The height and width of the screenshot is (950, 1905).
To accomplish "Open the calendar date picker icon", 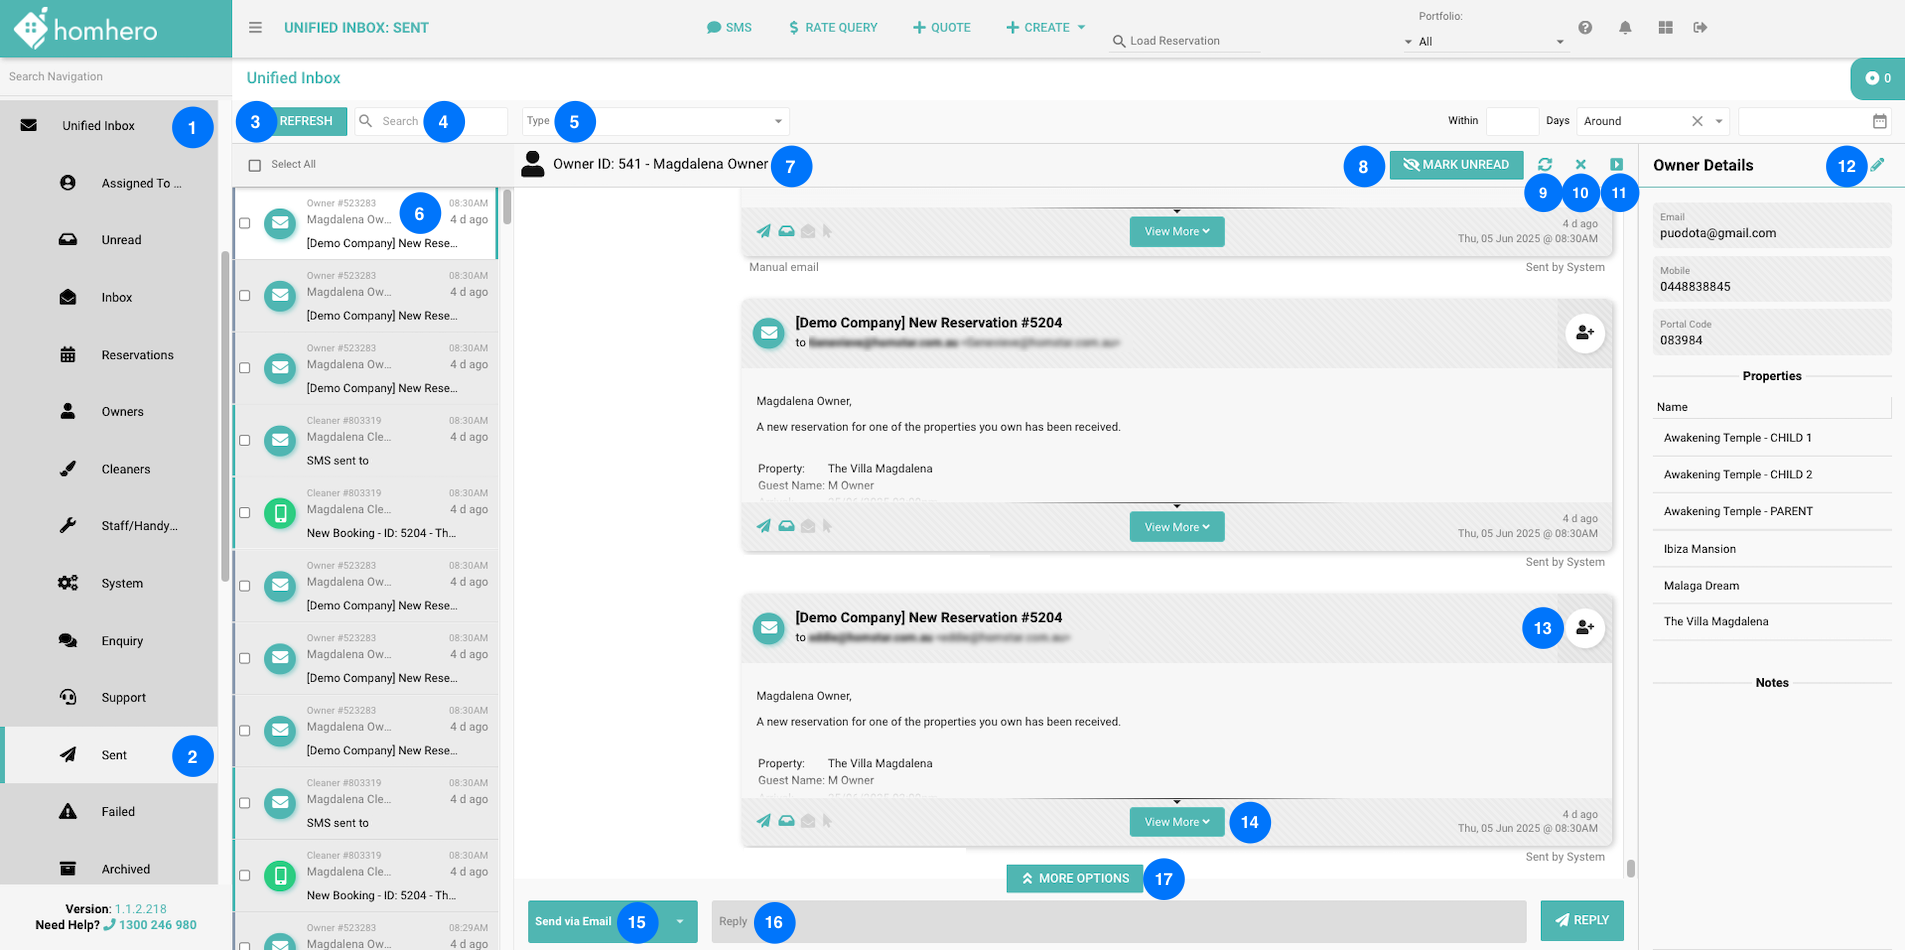I will pyautogui.click(x=1879, y=121).
